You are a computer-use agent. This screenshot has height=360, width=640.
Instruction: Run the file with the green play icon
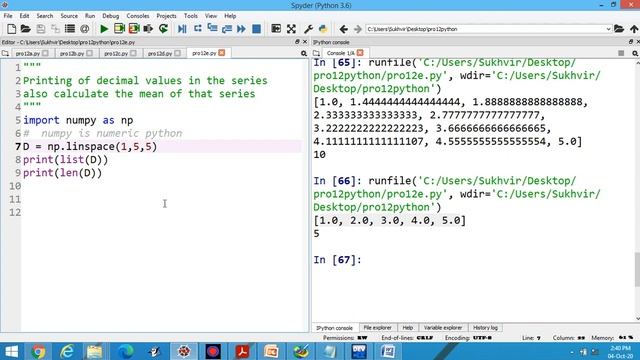[104, 29]
